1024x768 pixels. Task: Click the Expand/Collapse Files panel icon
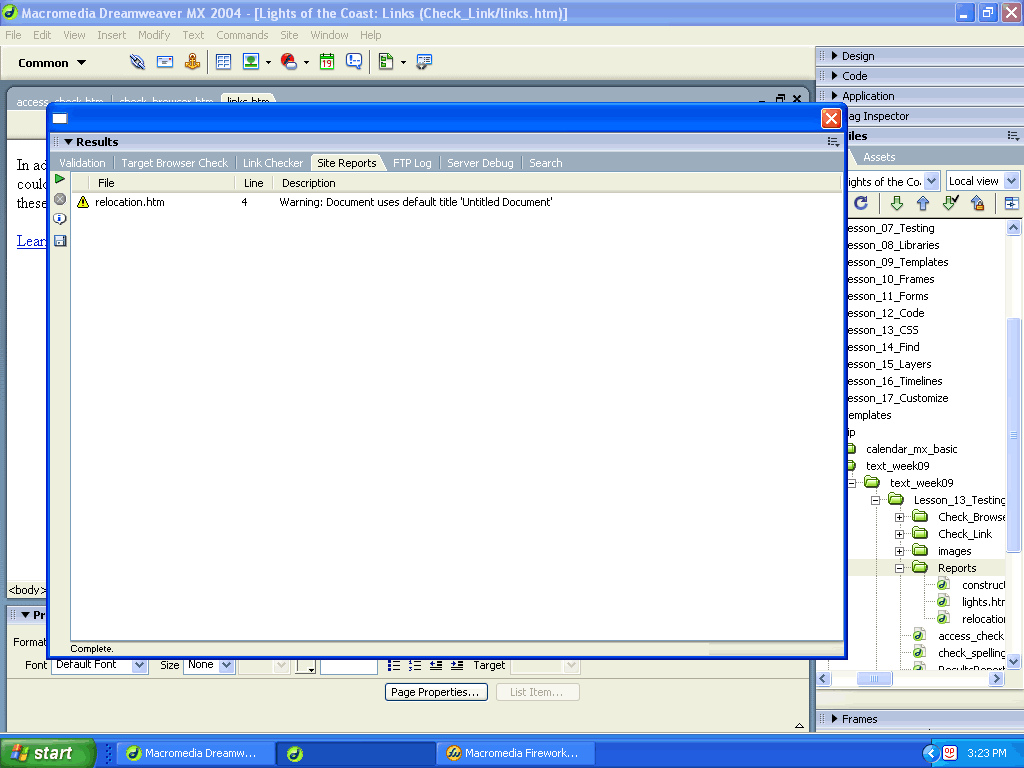[x=1012, y=203]
